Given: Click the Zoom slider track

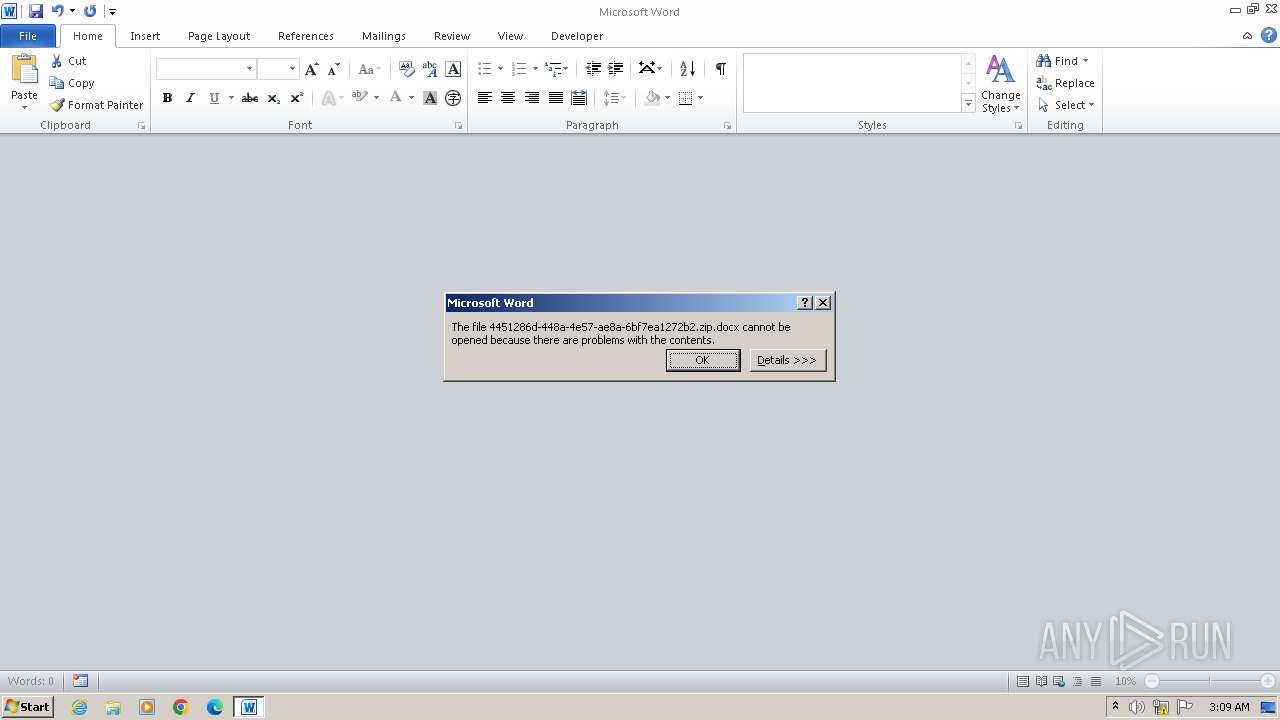Looking at the screenshot, I should [x=1210, y=681].
